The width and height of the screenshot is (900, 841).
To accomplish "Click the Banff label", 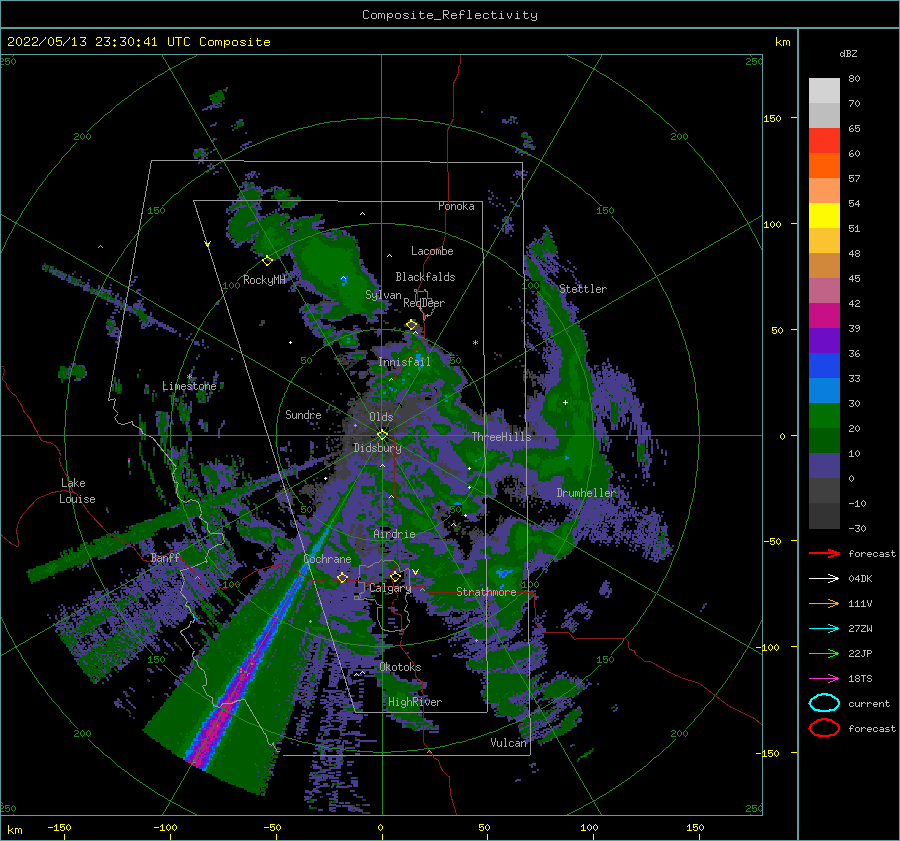I will pyautogui.click(x=165, y=558).
